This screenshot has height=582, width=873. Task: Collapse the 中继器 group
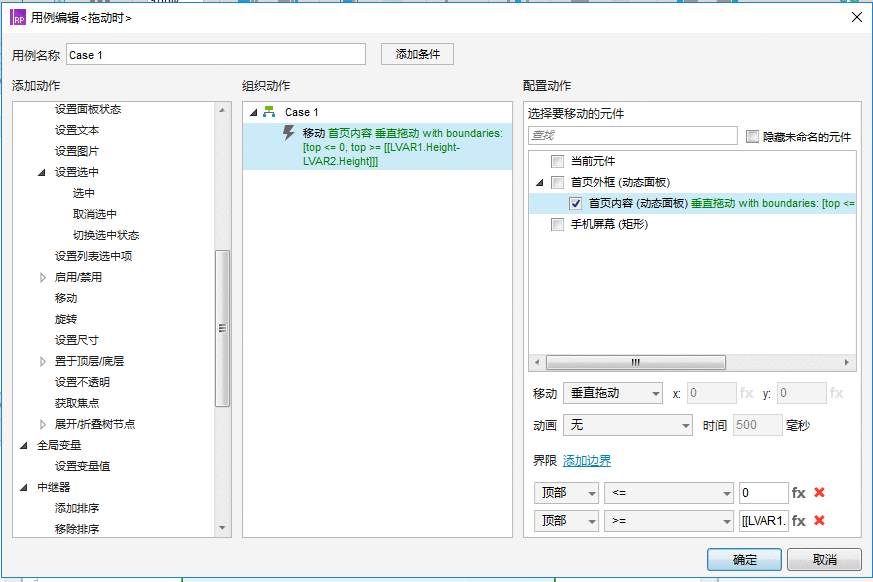pyautogui.click(x=24, y=487)
